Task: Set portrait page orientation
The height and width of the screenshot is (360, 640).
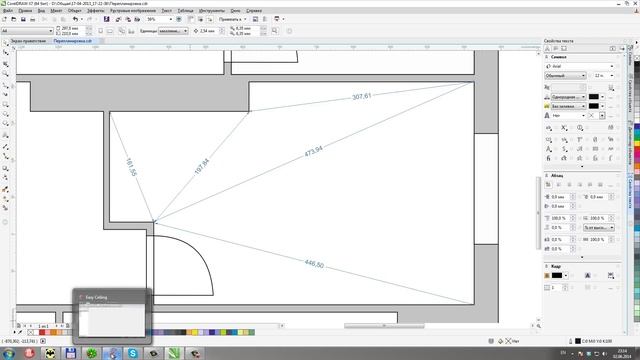Action: (x=100, y=31)
